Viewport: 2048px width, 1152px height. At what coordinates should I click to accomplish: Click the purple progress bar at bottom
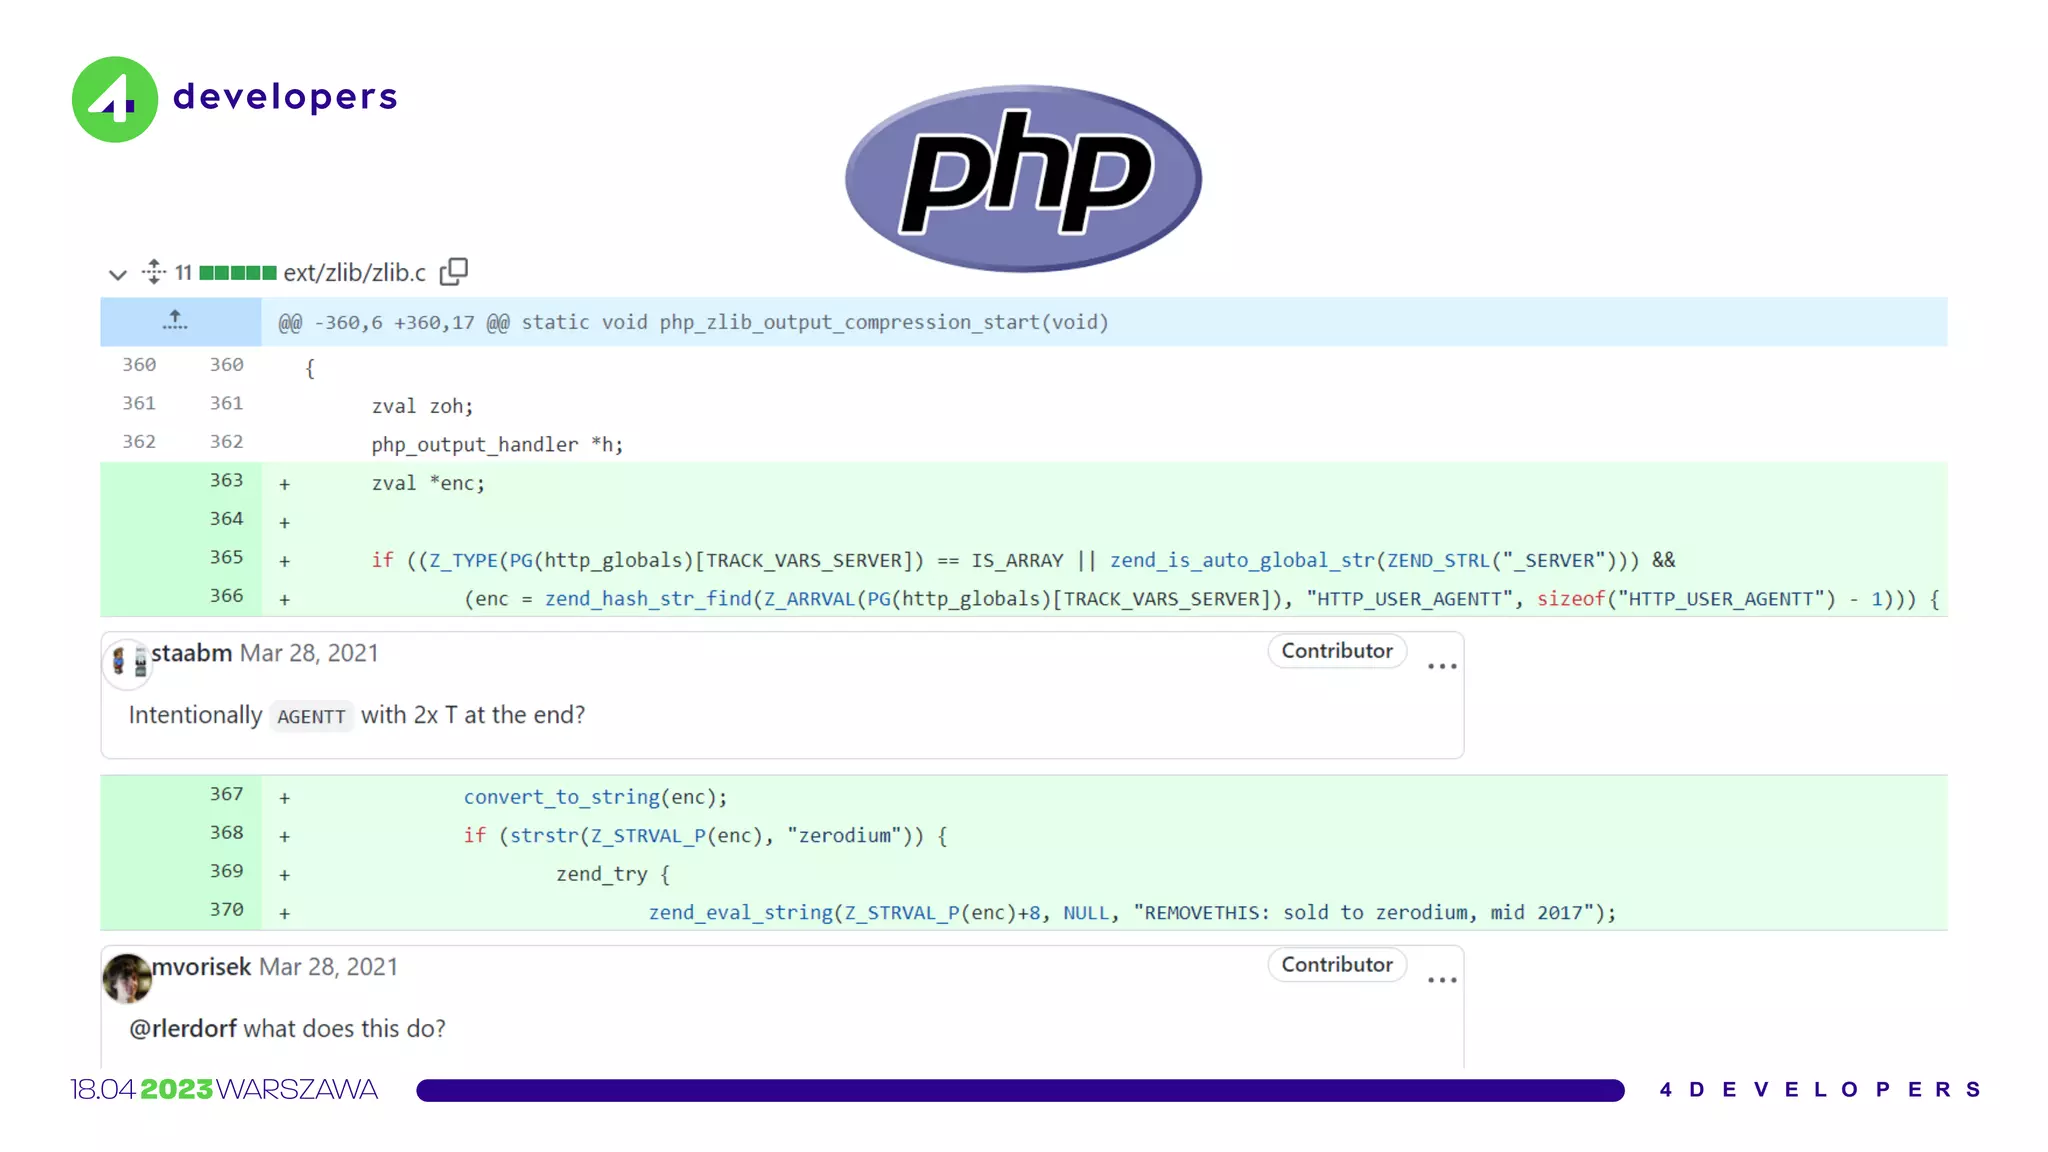(1020, 1090)
